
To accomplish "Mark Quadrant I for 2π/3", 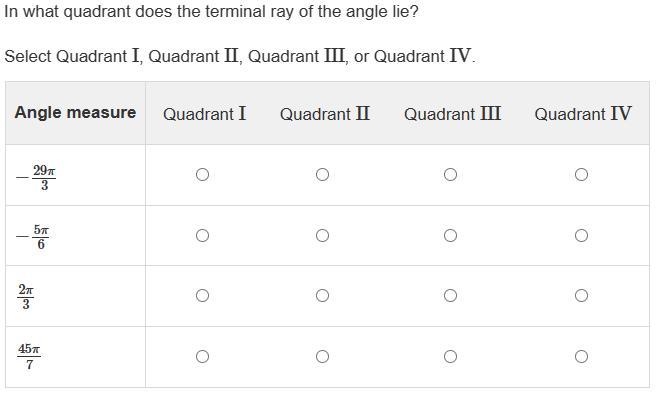I will [202, 296].
